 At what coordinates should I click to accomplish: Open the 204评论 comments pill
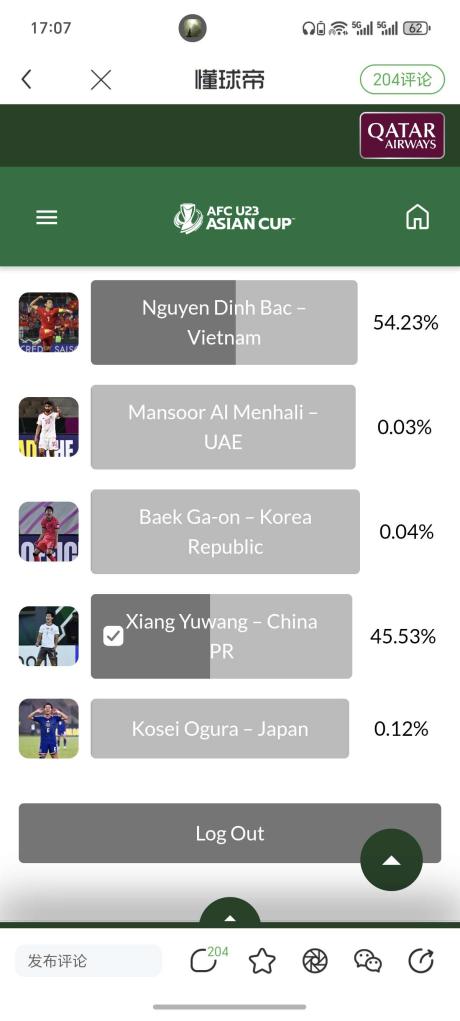pos(402,79)
